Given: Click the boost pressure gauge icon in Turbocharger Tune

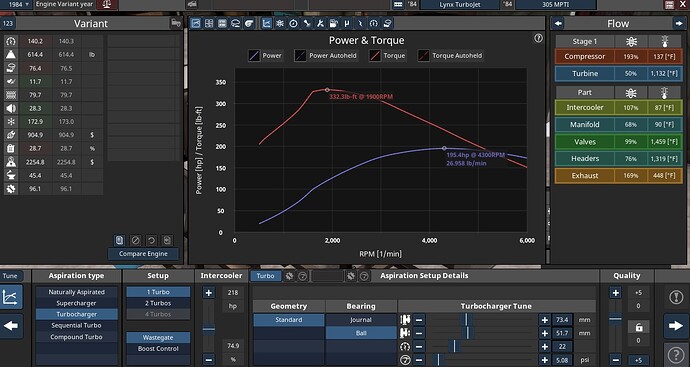Looking at the screenshot, I should (405, 360).
